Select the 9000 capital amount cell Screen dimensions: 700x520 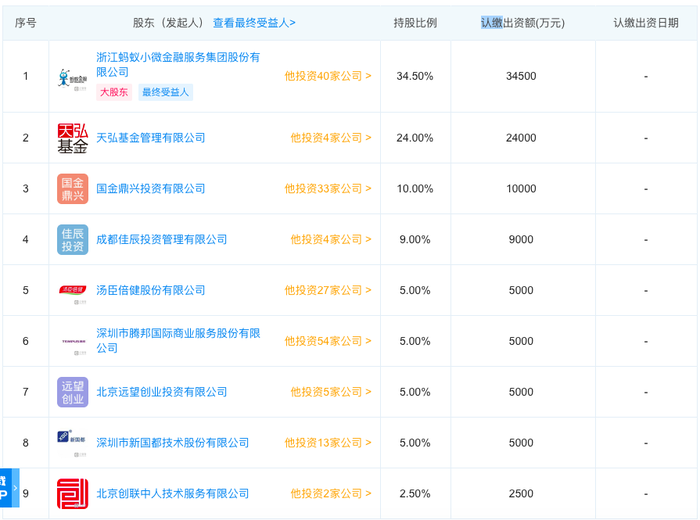click(x=521, y=240)
